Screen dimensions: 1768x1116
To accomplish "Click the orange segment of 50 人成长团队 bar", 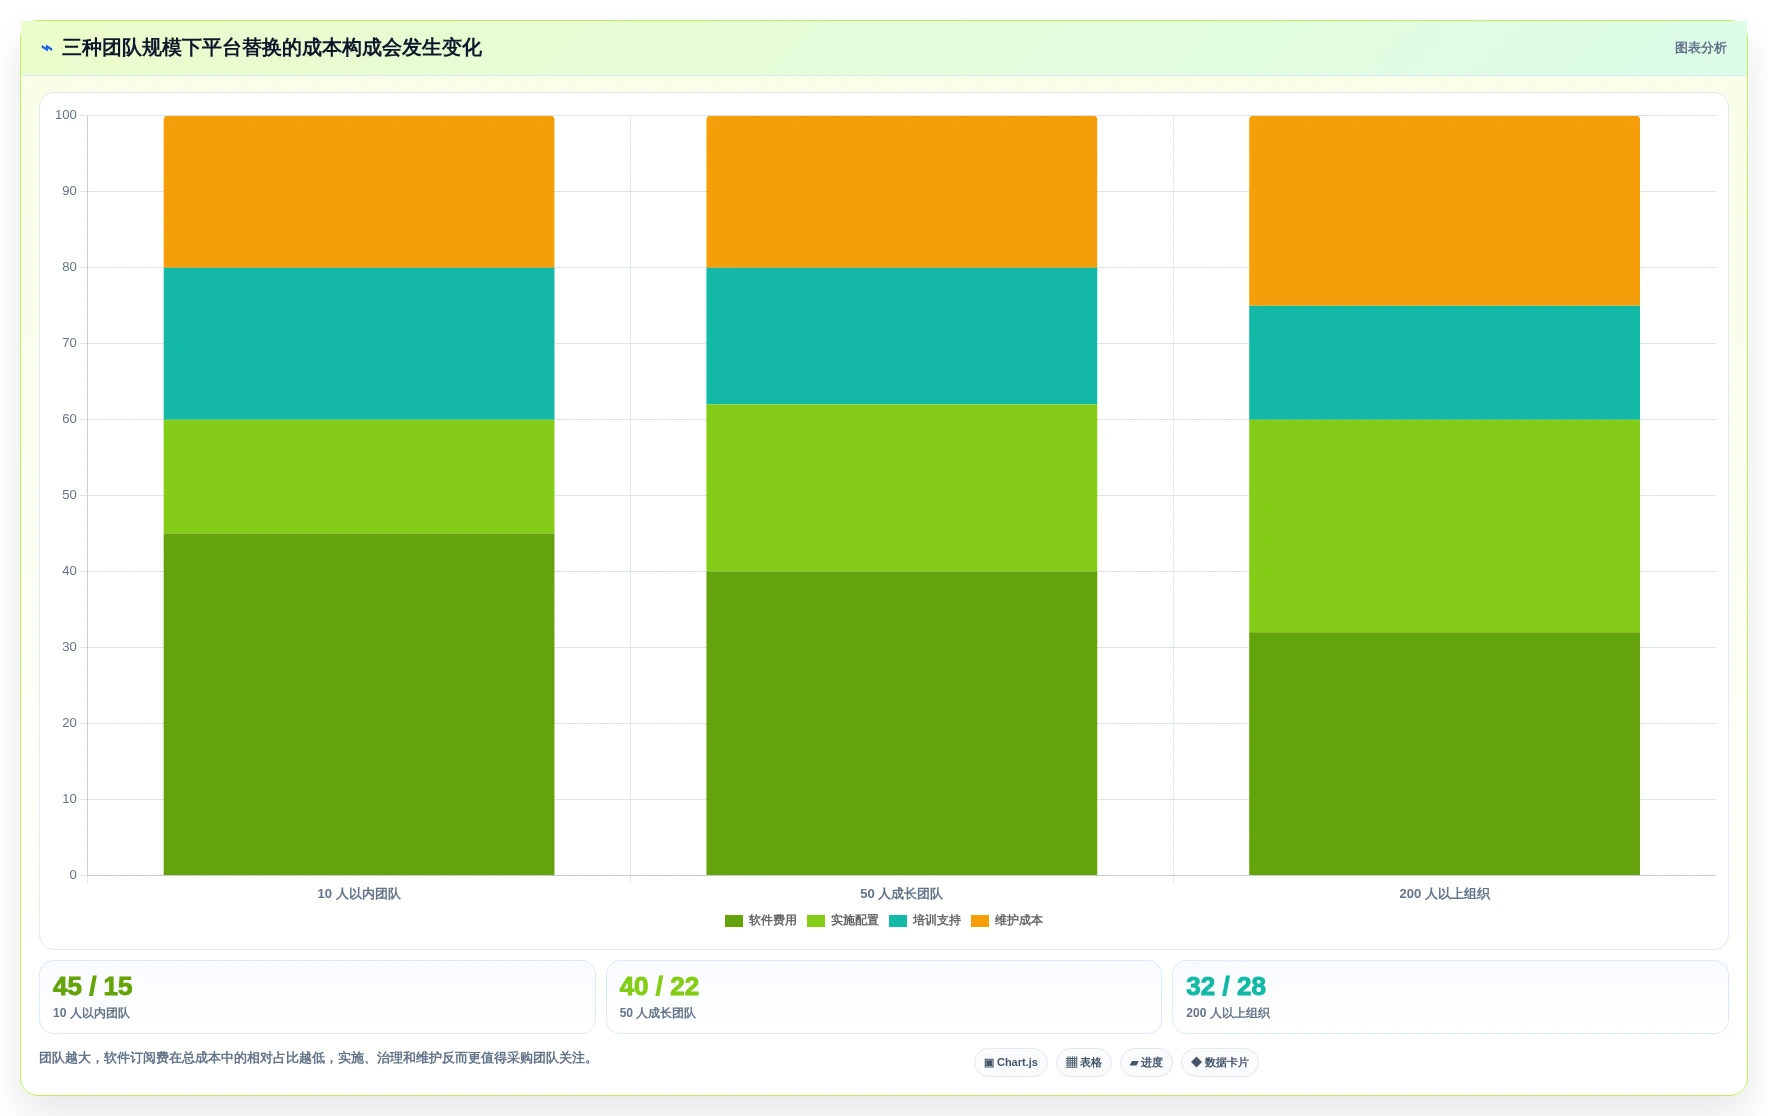I will [x=902, y=192].
